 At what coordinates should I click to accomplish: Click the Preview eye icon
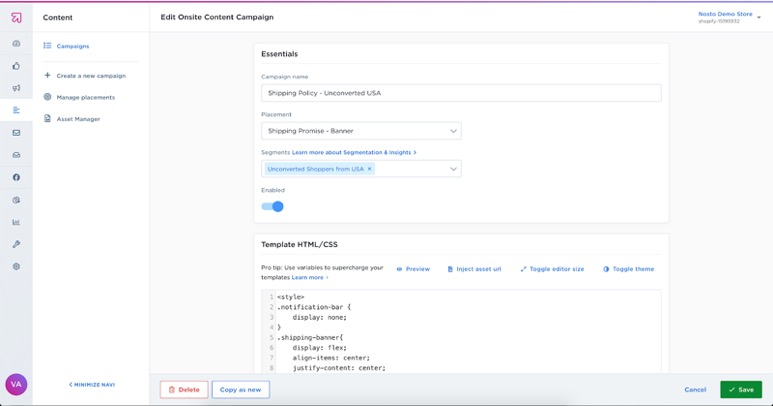click(x=399, y=269)
